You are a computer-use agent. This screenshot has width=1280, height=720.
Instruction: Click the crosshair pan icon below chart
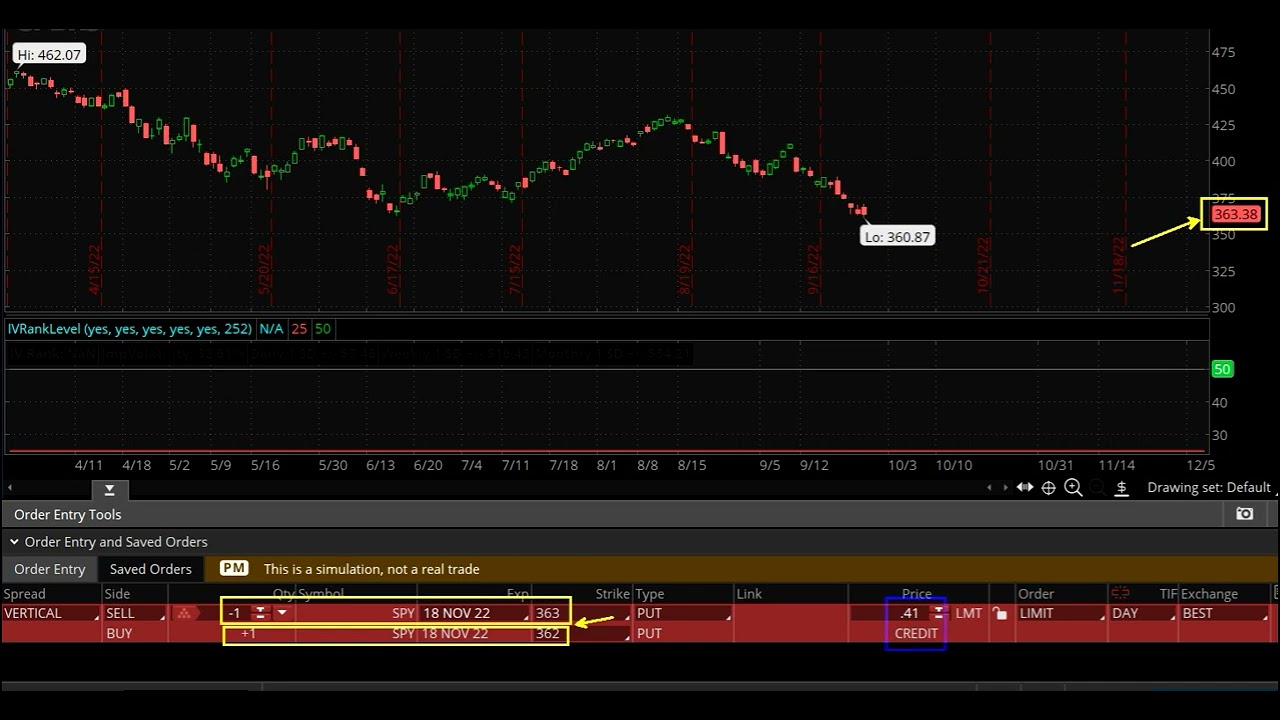coord(1048,488)
